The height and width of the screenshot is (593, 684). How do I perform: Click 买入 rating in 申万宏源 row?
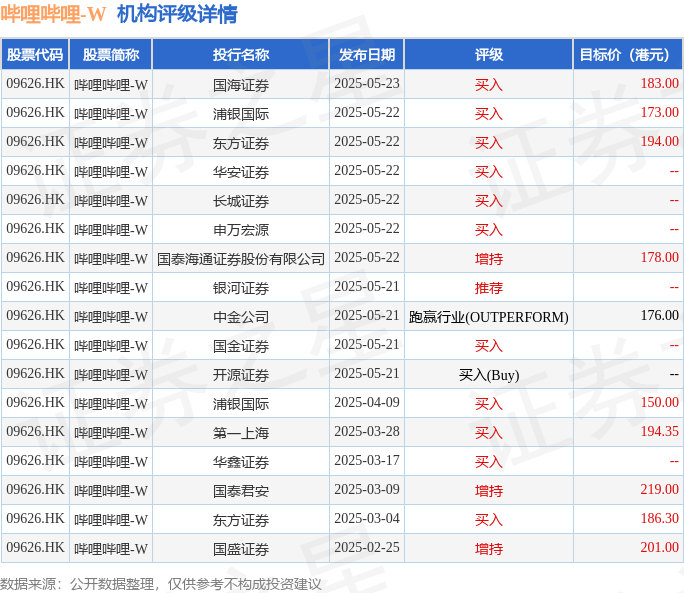click(489, 230)
